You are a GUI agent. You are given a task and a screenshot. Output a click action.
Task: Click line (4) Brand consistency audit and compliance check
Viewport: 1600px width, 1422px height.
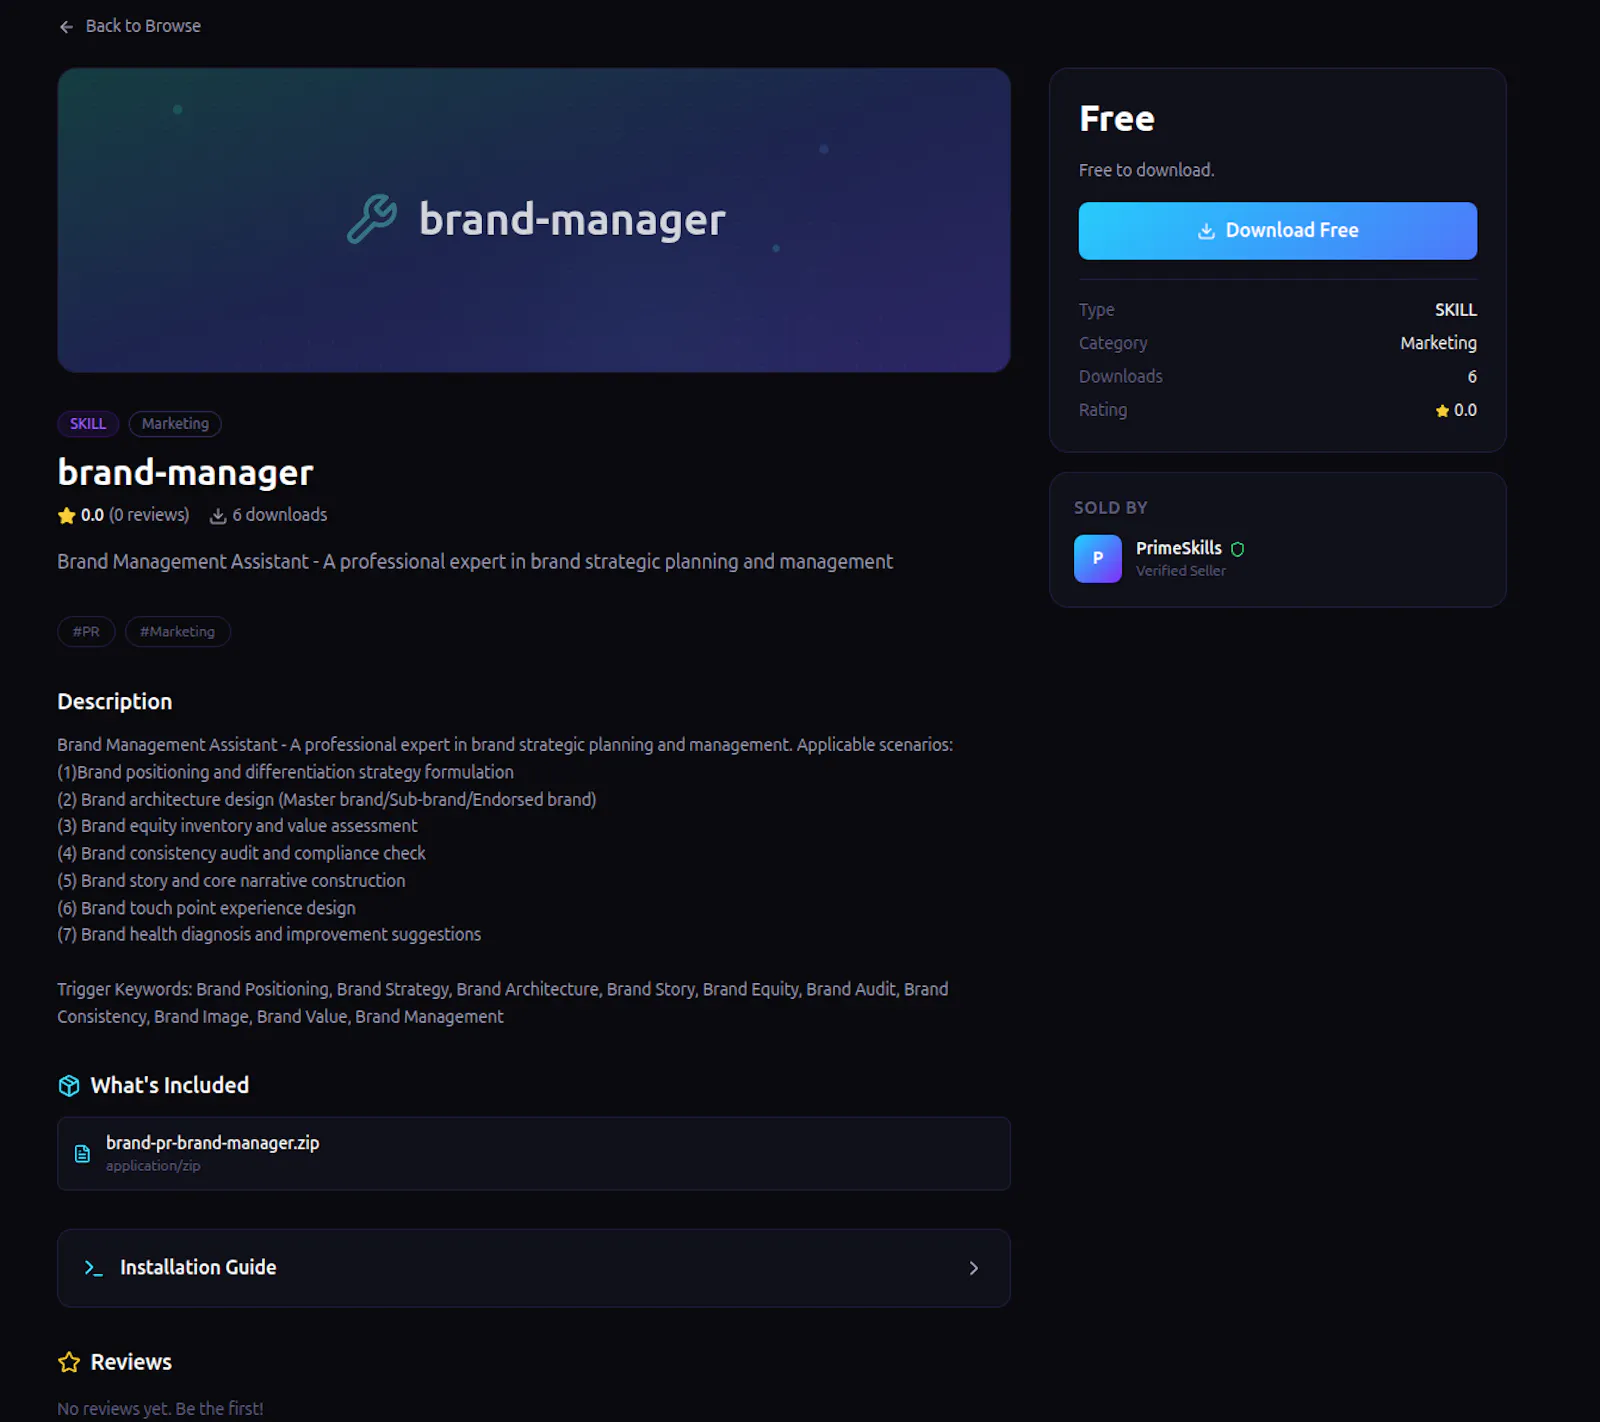click(241, 854)
